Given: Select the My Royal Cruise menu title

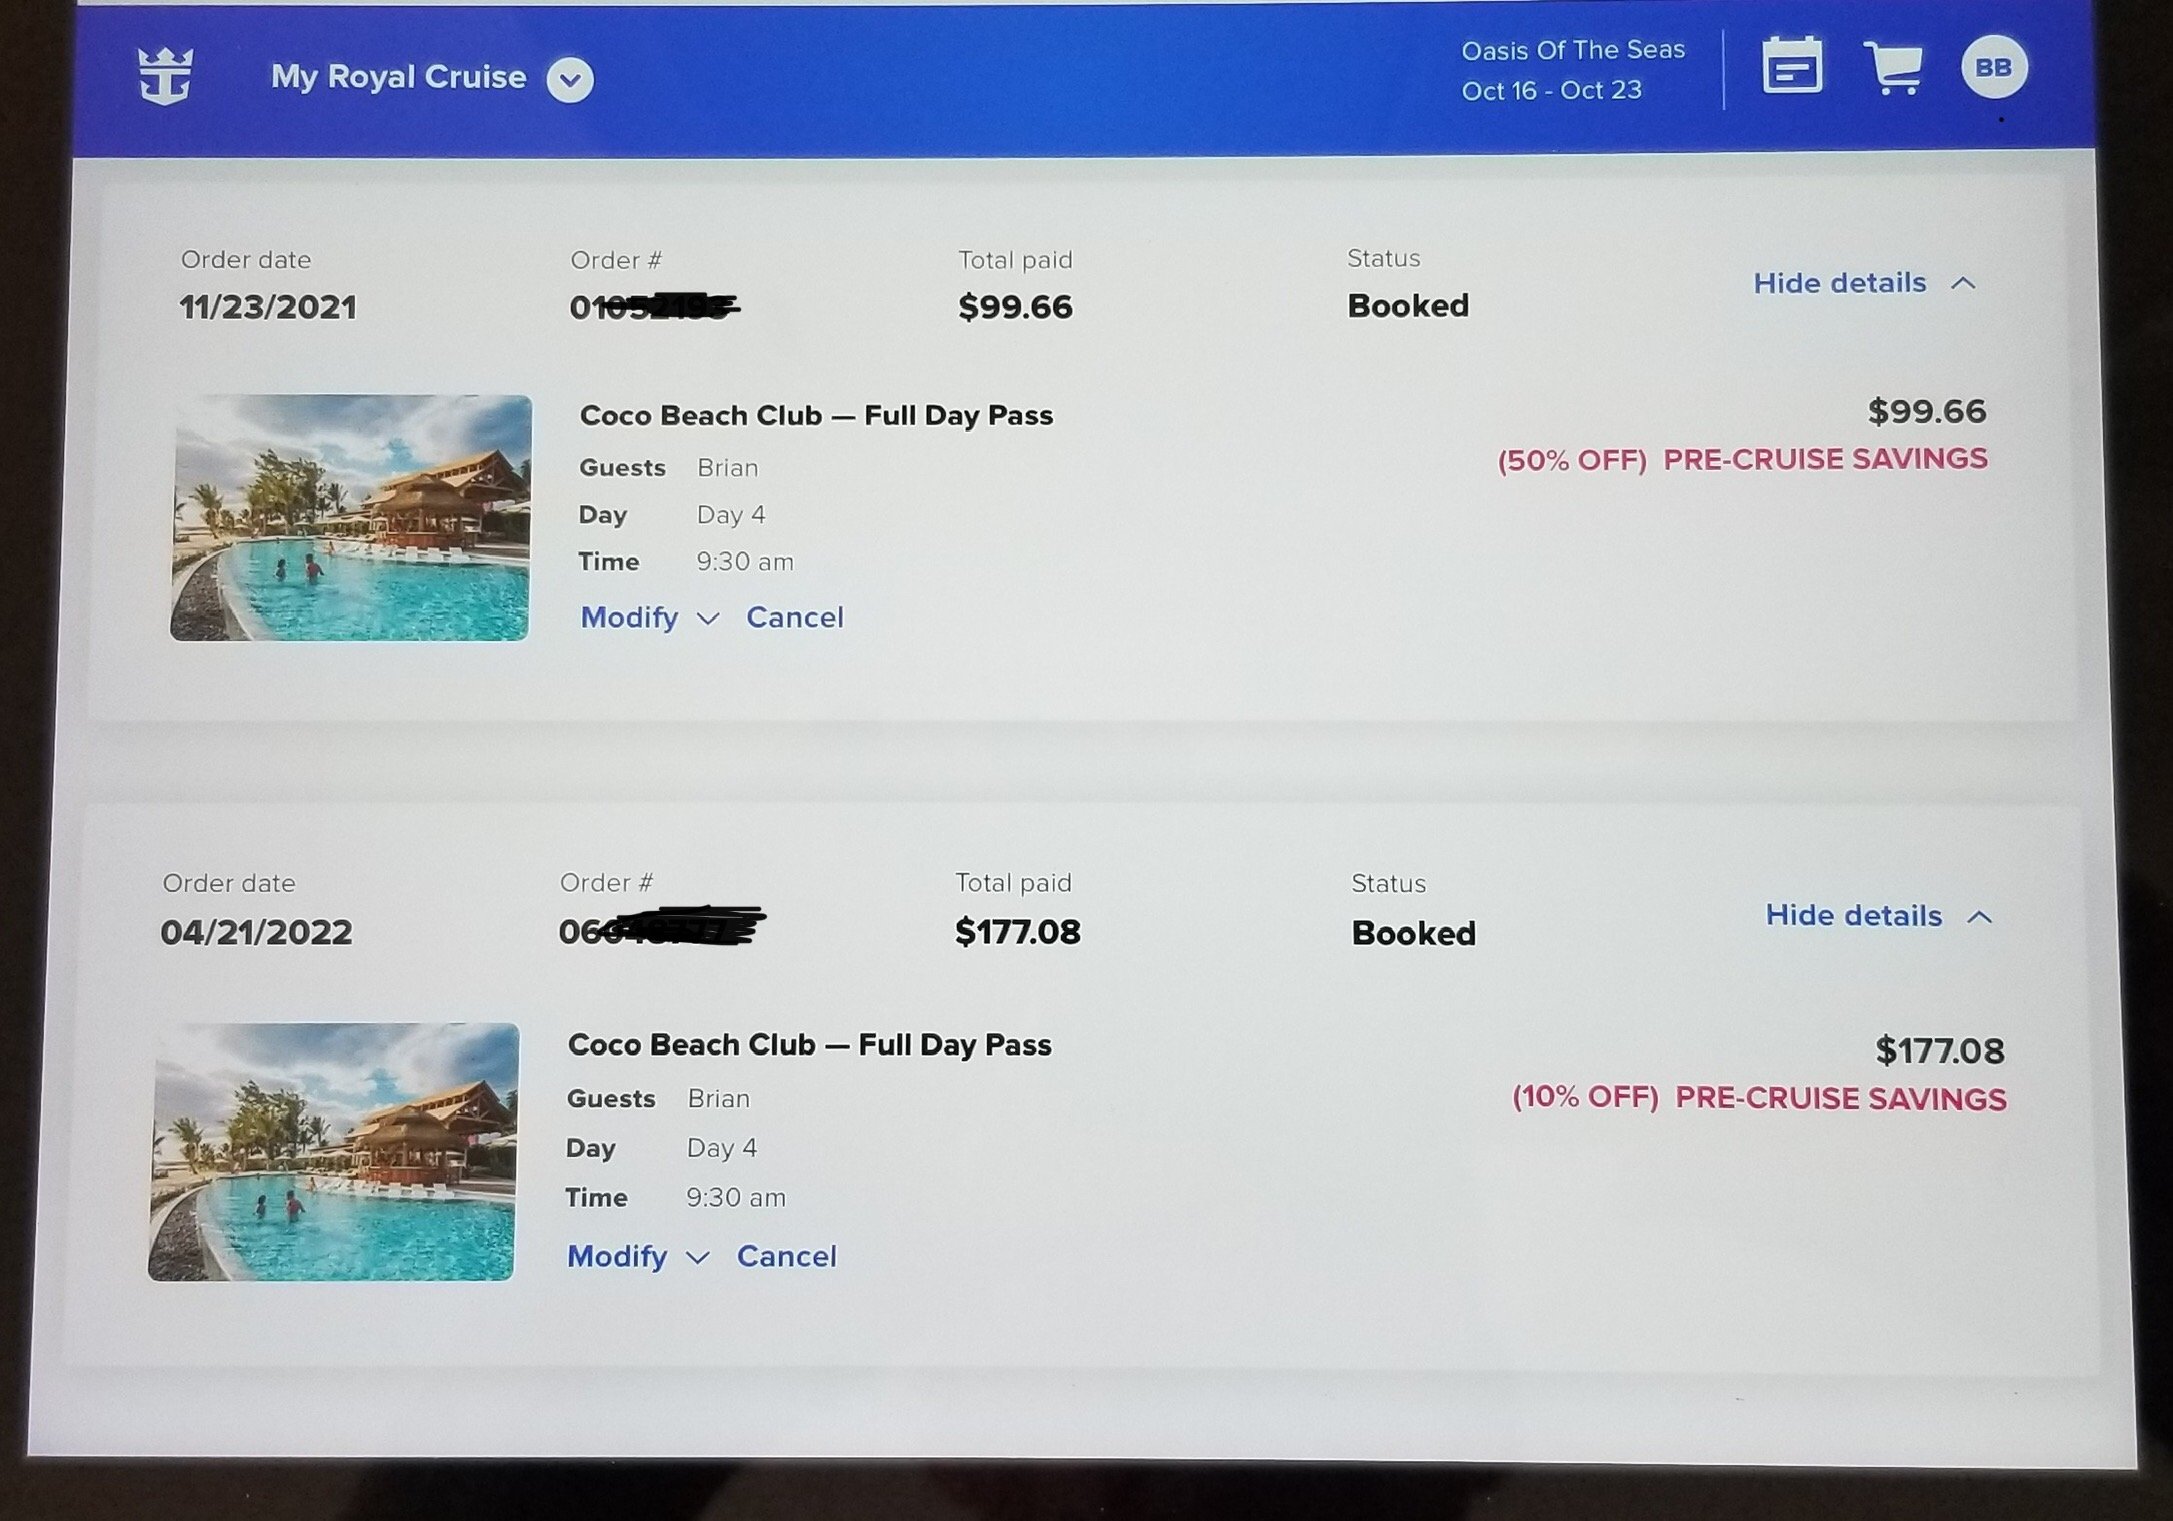Looking at the screenshot, I should click(x=398, y=77).
